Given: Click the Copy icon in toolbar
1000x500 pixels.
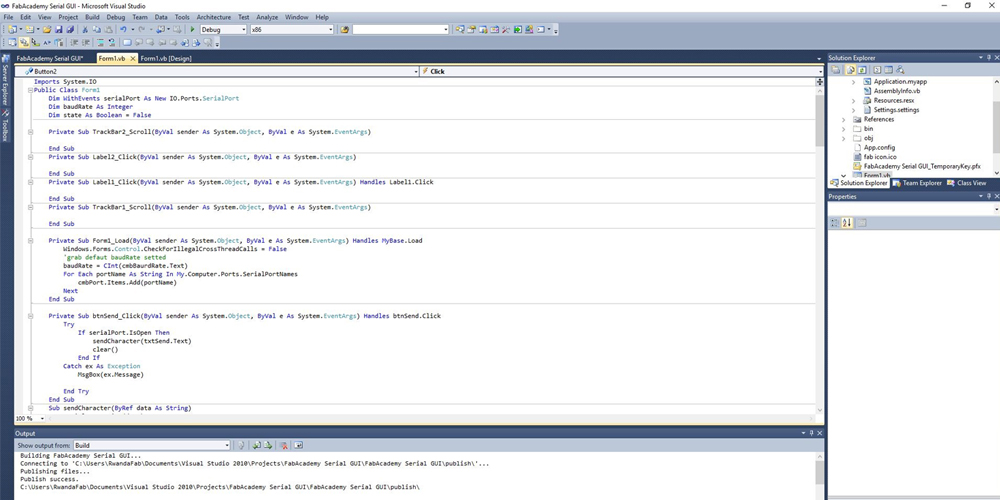Looking at the screenshot, I should click(96, 29).
